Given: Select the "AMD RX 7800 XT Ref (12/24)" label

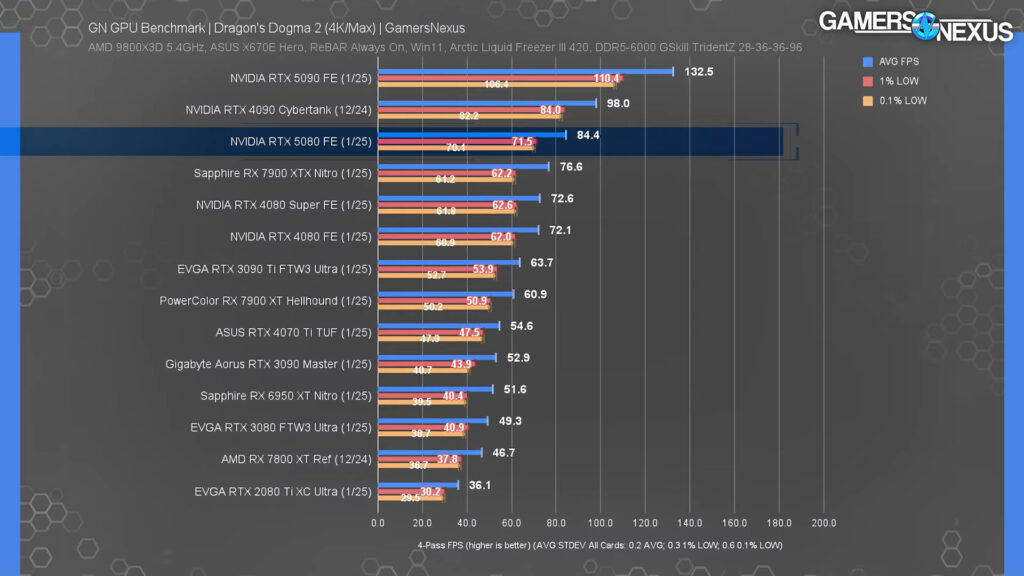Looking at the screenshot, I should 296,459.
